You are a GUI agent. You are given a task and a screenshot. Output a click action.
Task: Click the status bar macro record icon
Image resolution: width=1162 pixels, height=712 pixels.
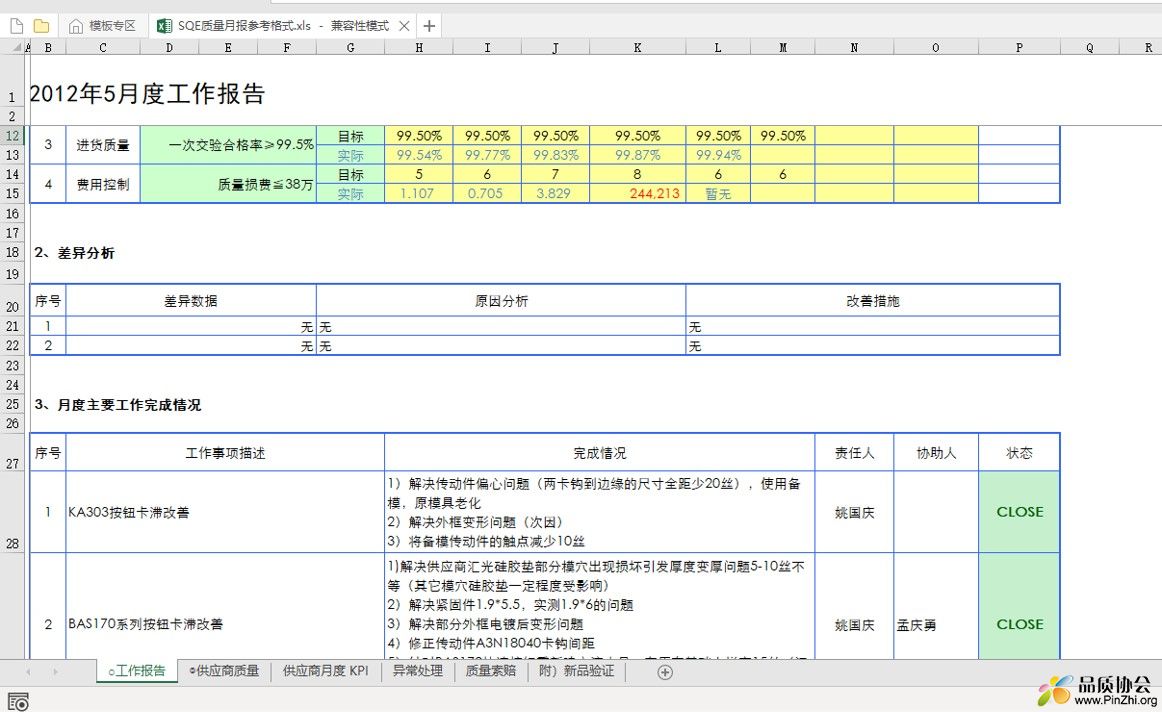(18, 701)
